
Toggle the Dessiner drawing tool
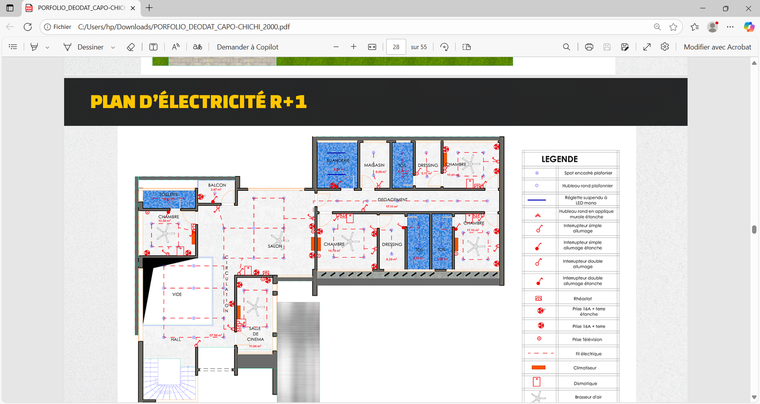tap(83, 47)
